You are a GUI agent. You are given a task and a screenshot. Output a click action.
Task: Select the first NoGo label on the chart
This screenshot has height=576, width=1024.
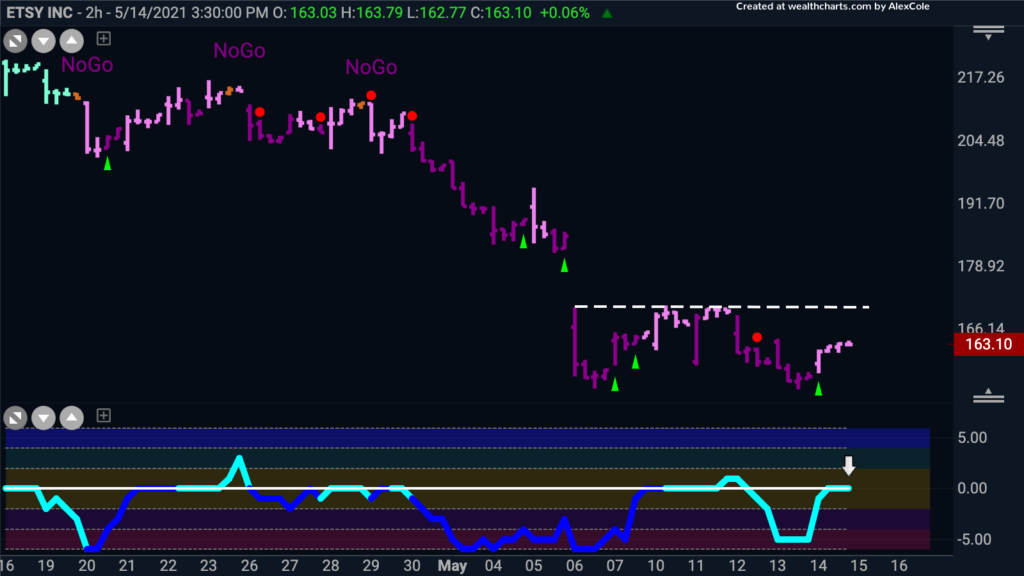[x=87, y=65]
